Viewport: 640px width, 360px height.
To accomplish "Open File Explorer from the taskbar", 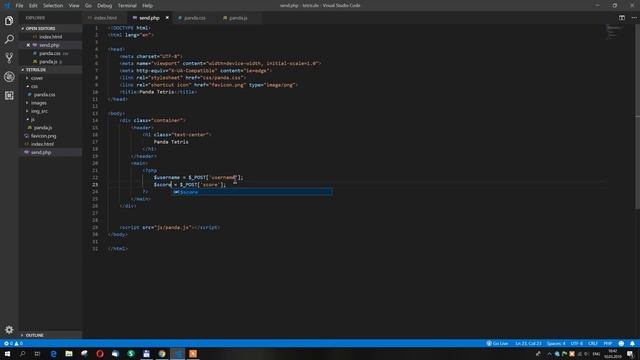I will tap(69, 353).
